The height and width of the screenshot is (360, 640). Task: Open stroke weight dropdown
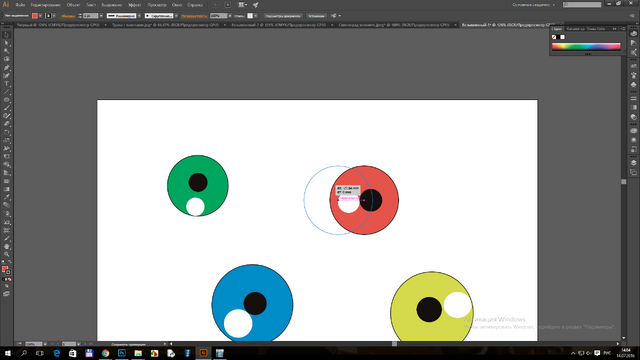101,16
